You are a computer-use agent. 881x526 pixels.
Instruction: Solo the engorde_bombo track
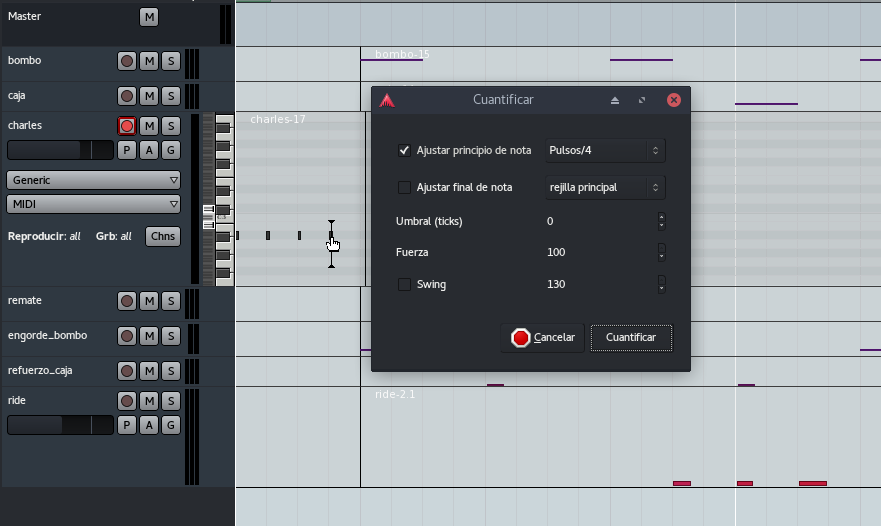pos(171,336)
